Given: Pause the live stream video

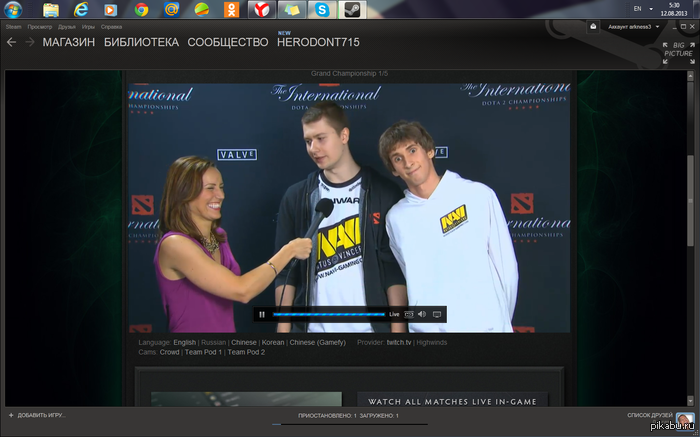Looking at the screenshot, I should point(262,314).
